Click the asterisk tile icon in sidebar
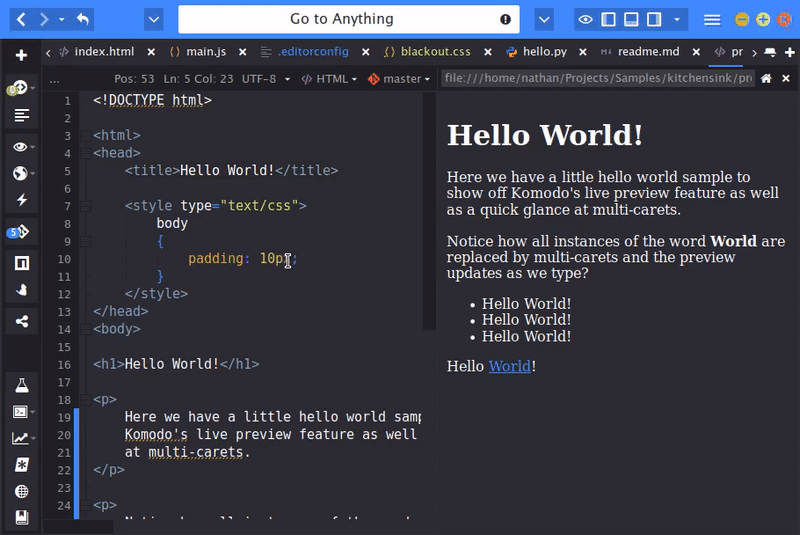Image resolution: width=800 pixels, height=535 pixels. (x=21, y=465)
